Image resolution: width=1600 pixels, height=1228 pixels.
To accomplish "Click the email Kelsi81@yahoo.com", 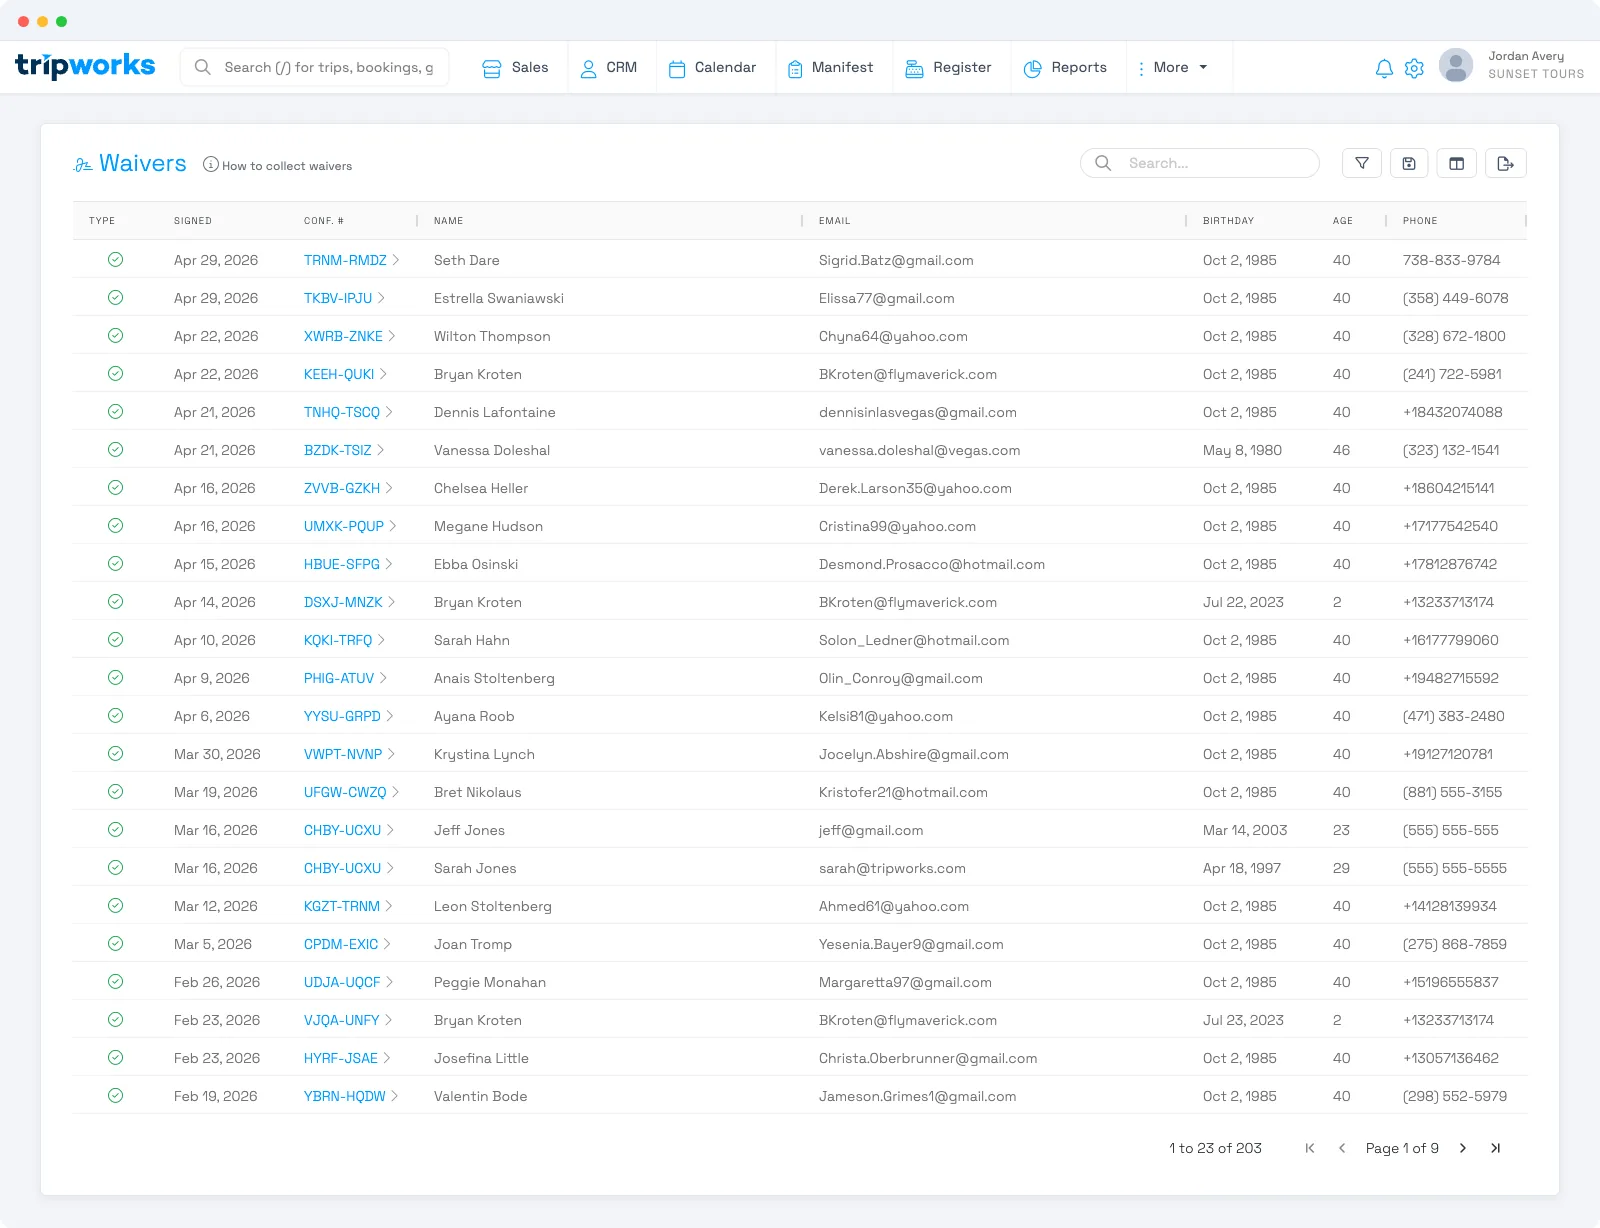I will (886, 716).
